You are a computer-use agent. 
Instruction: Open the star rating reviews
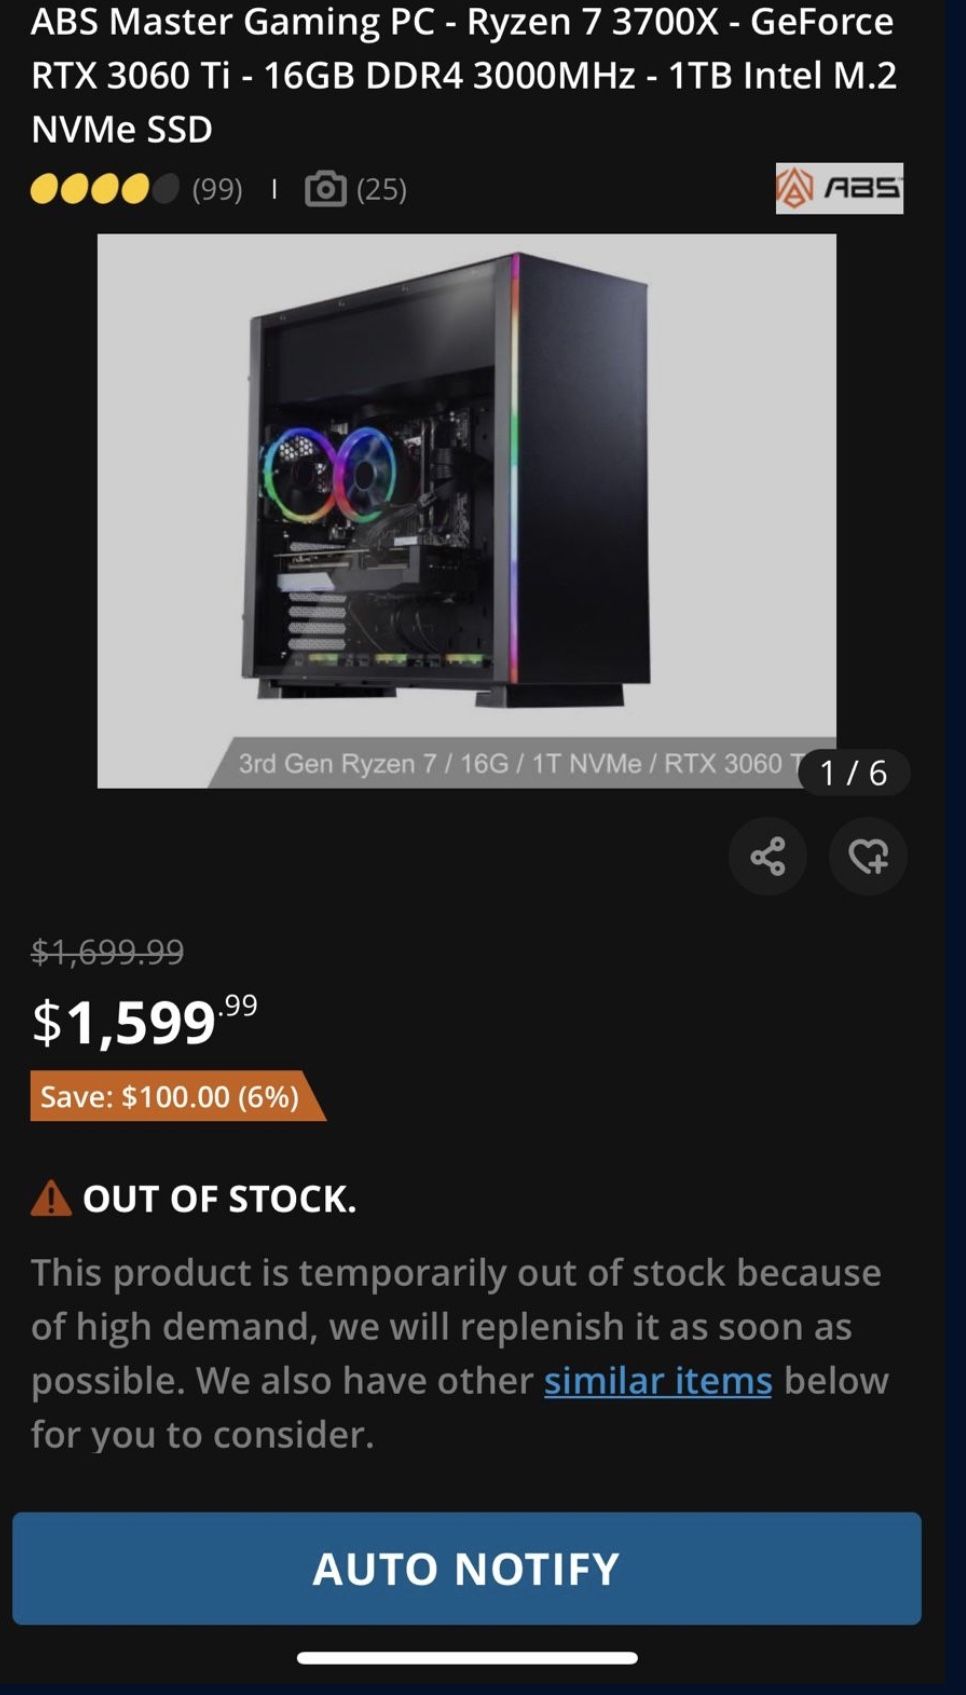pos(105,188)
